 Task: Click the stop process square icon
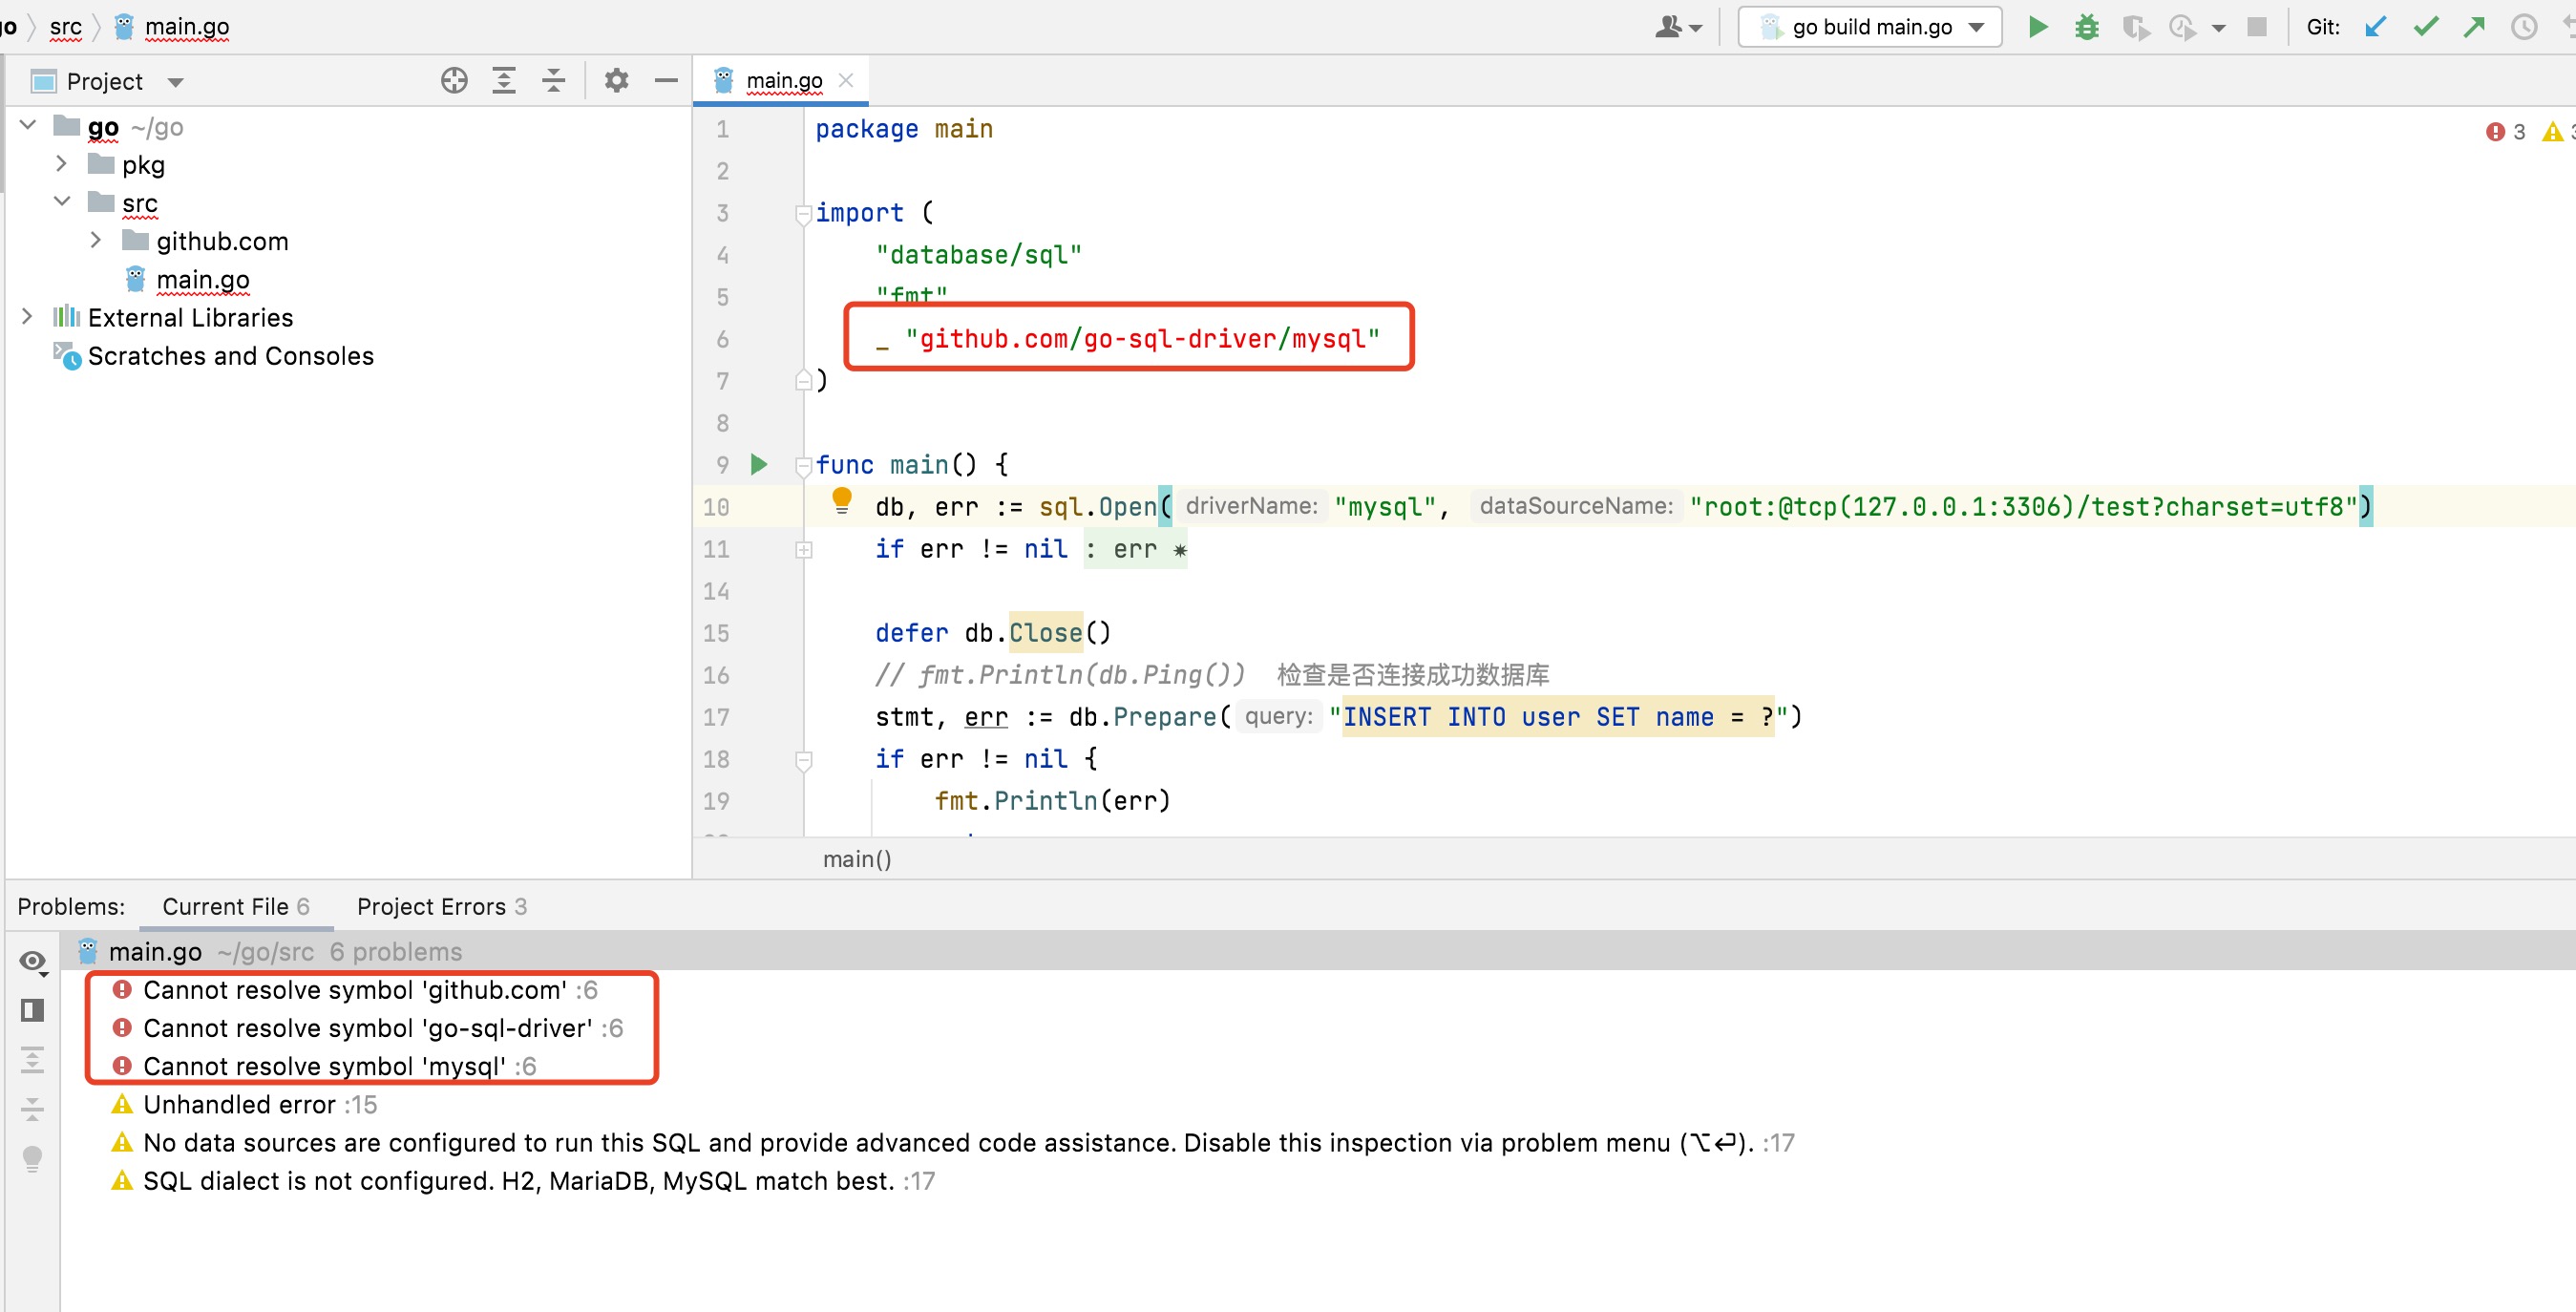point(2257,27)
